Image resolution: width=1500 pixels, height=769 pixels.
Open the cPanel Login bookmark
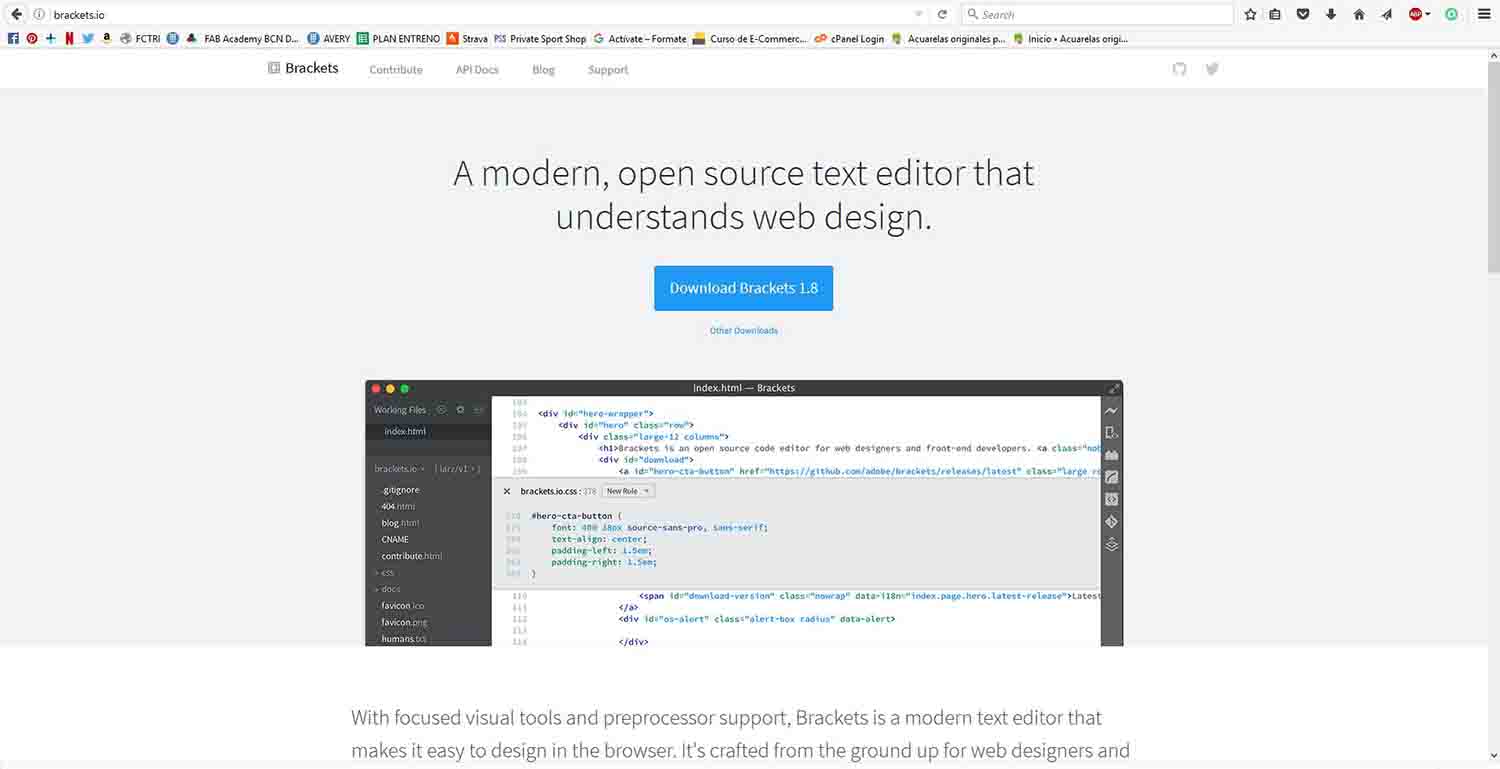pyautogui.click(x=850, y=39)
